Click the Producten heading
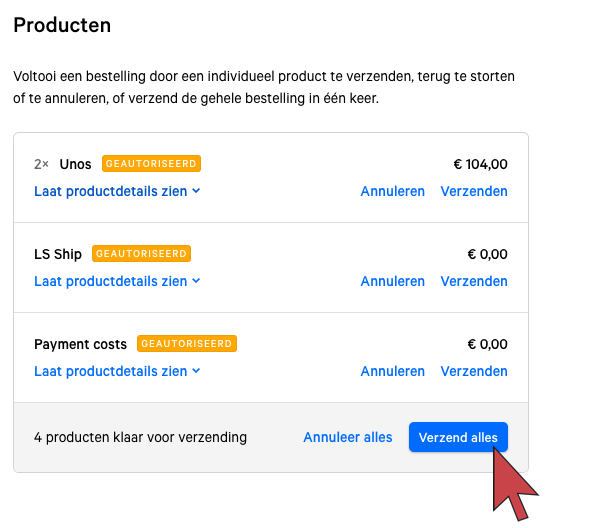Screen dimensions: 610x528 tap(62, 25)
